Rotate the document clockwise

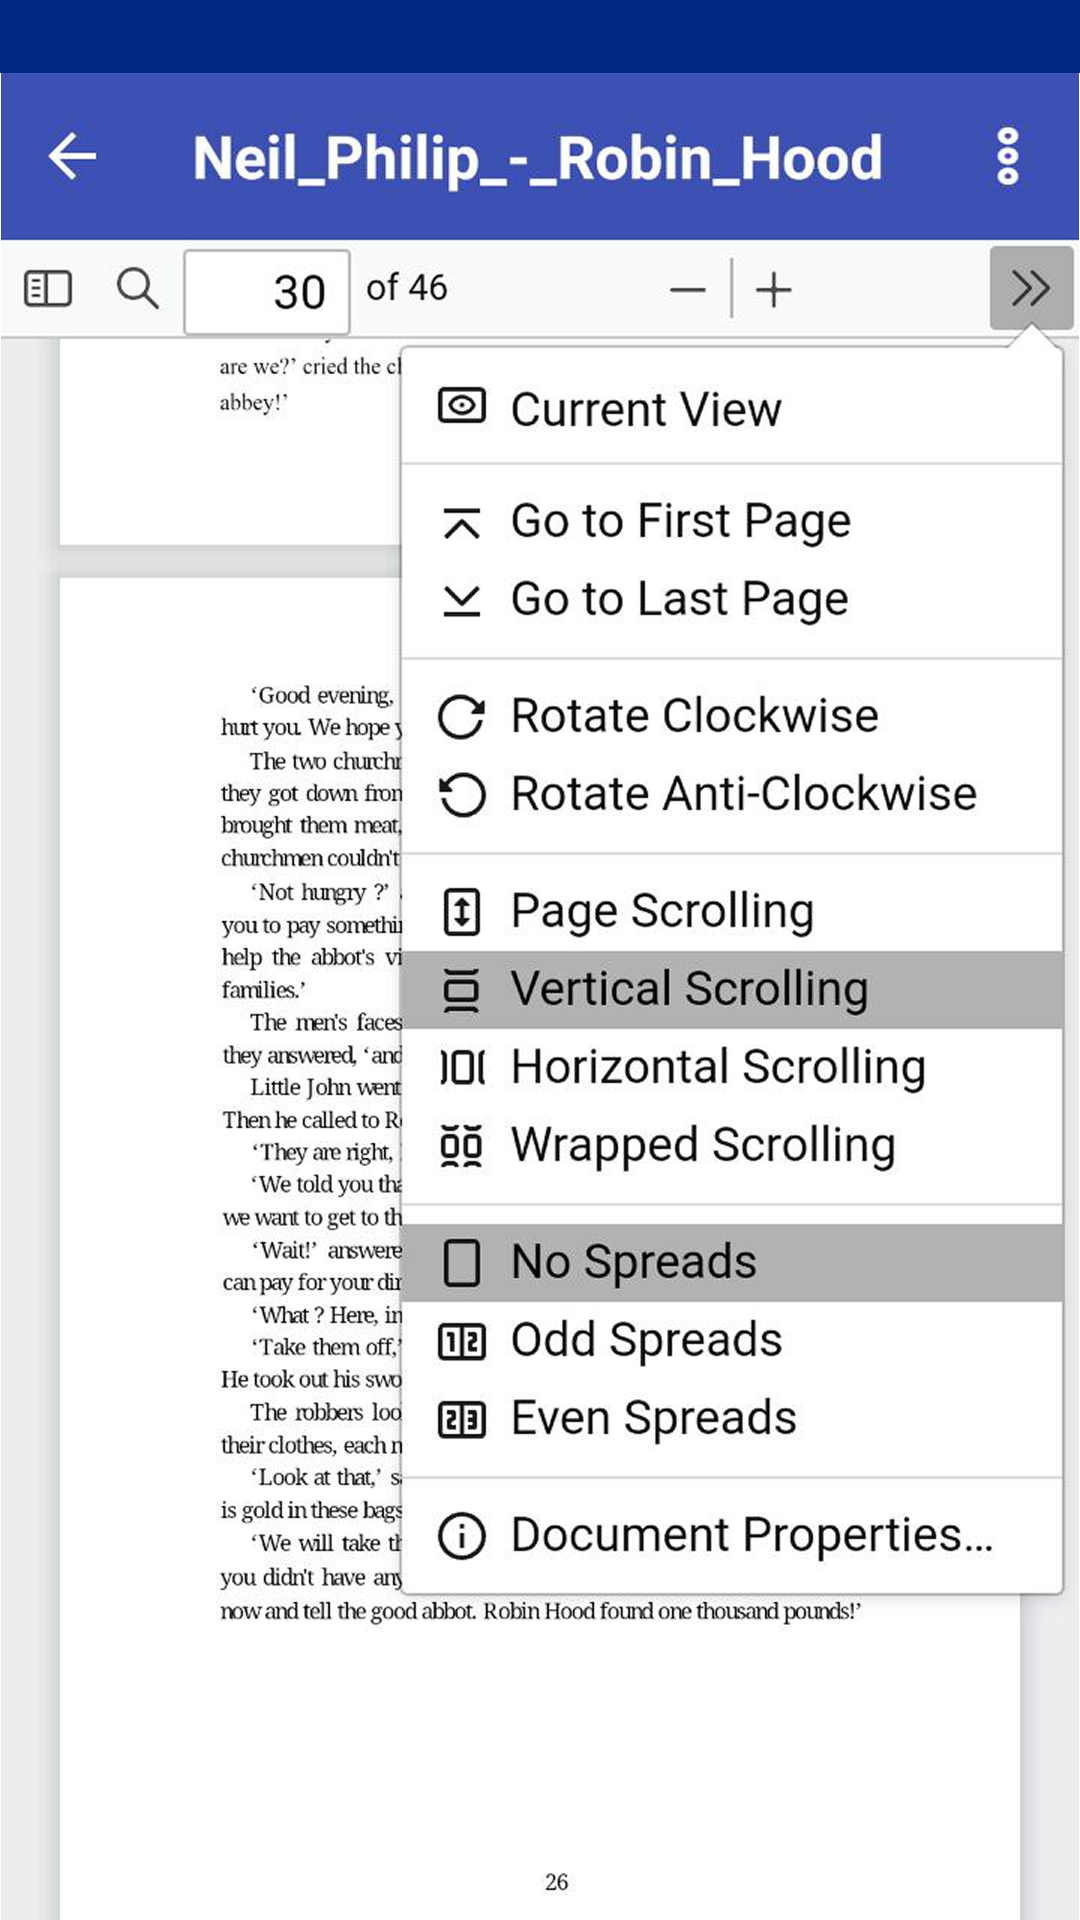tap(732, 716)
